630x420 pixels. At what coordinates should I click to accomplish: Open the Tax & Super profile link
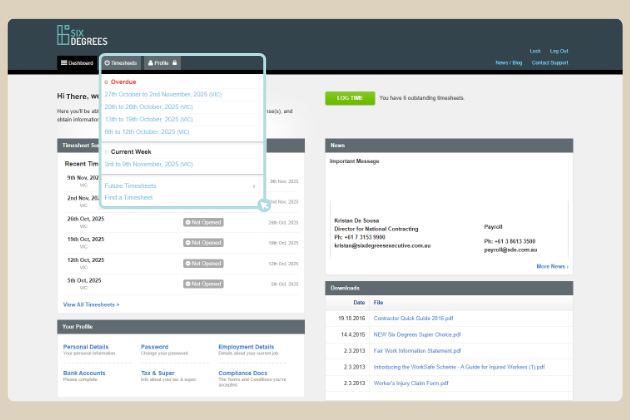click(158, 373)
